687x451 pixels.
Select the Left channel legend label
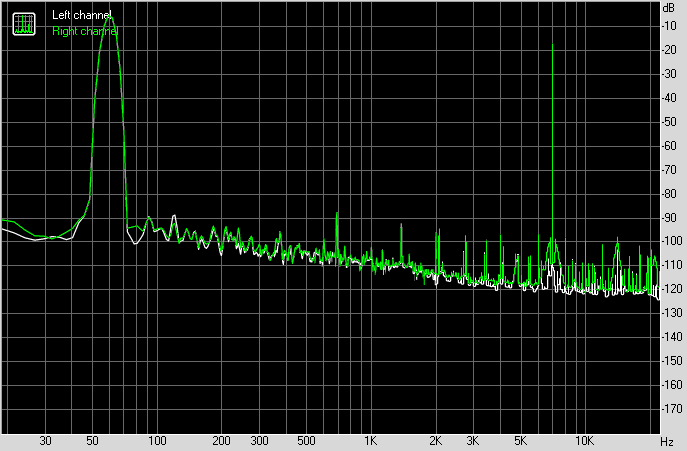coord(81,15)
